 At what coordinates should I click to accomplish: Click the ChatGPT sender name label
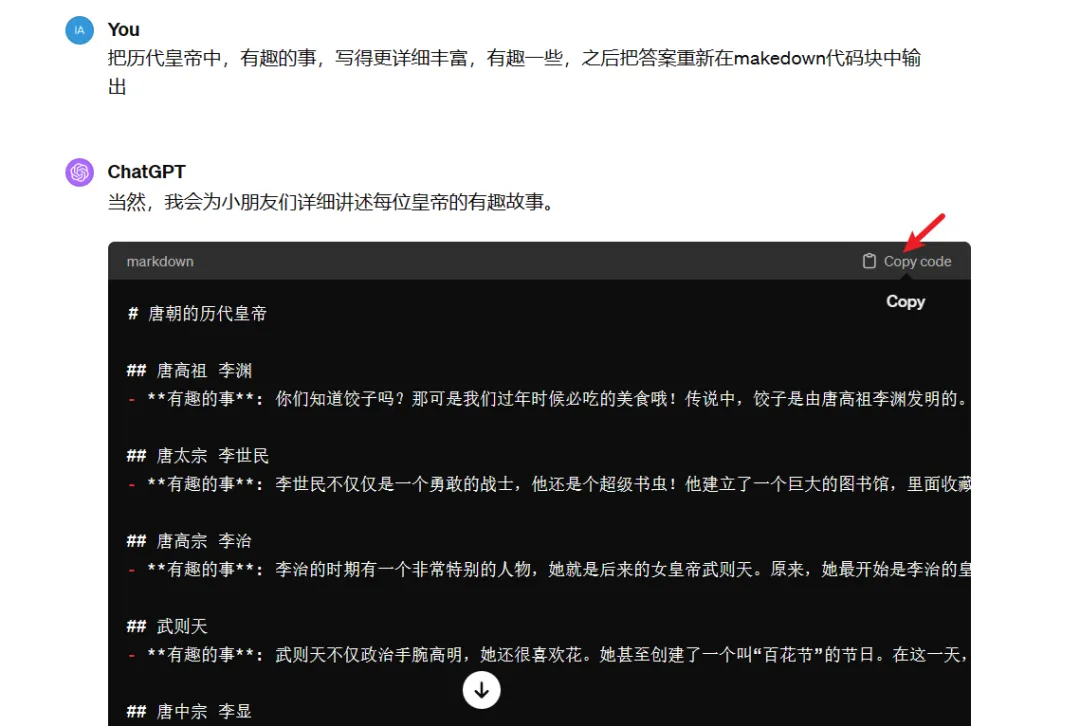pyautogui.click(x=146, y=172)
